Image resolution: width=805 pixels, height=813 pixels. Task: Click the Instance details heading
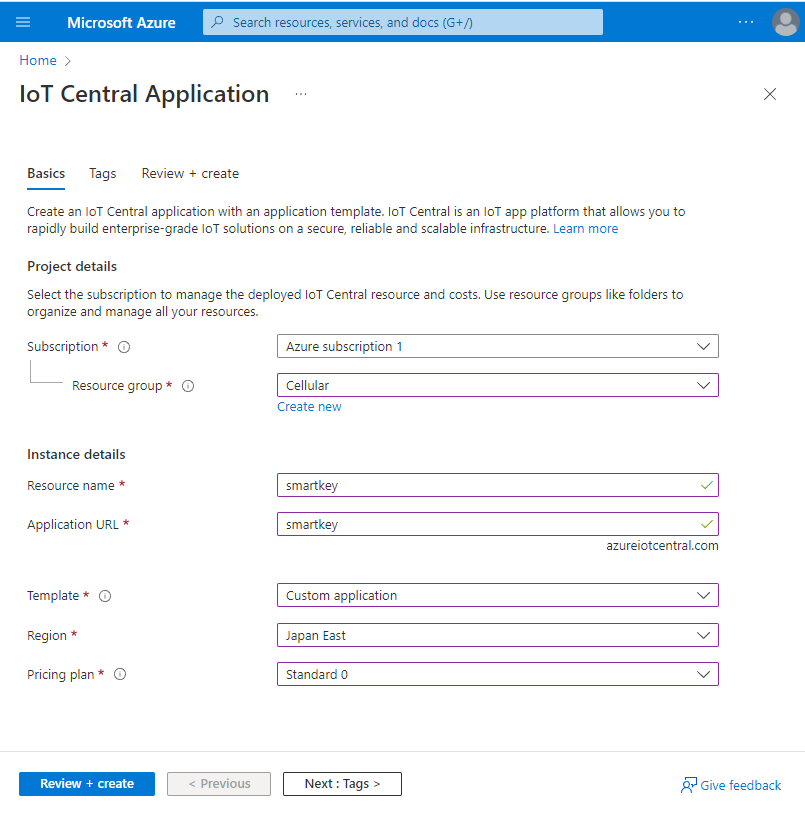tap(76, 454)
